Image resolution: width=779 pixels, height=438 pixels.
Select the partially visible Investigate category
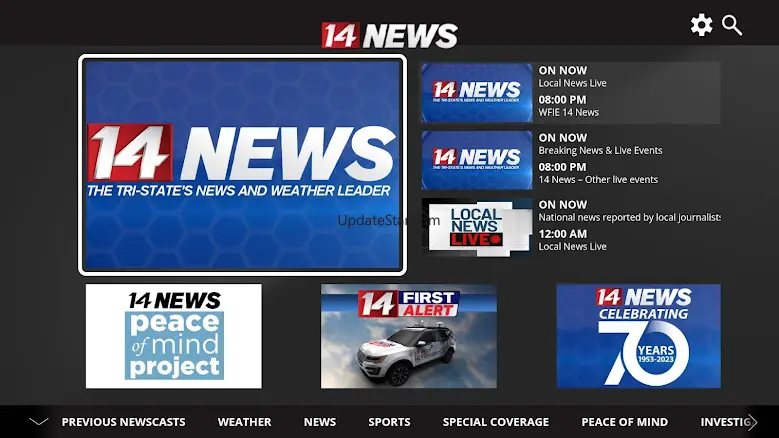[x=723, y=422]
